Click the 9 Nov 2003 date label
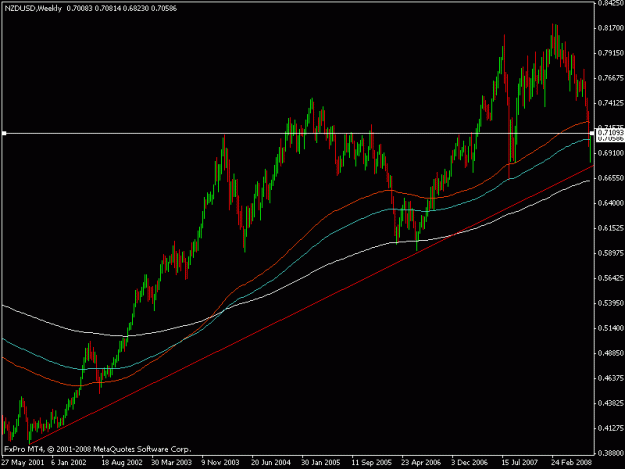The image size is (625, 469). click(x=220, y=463)
